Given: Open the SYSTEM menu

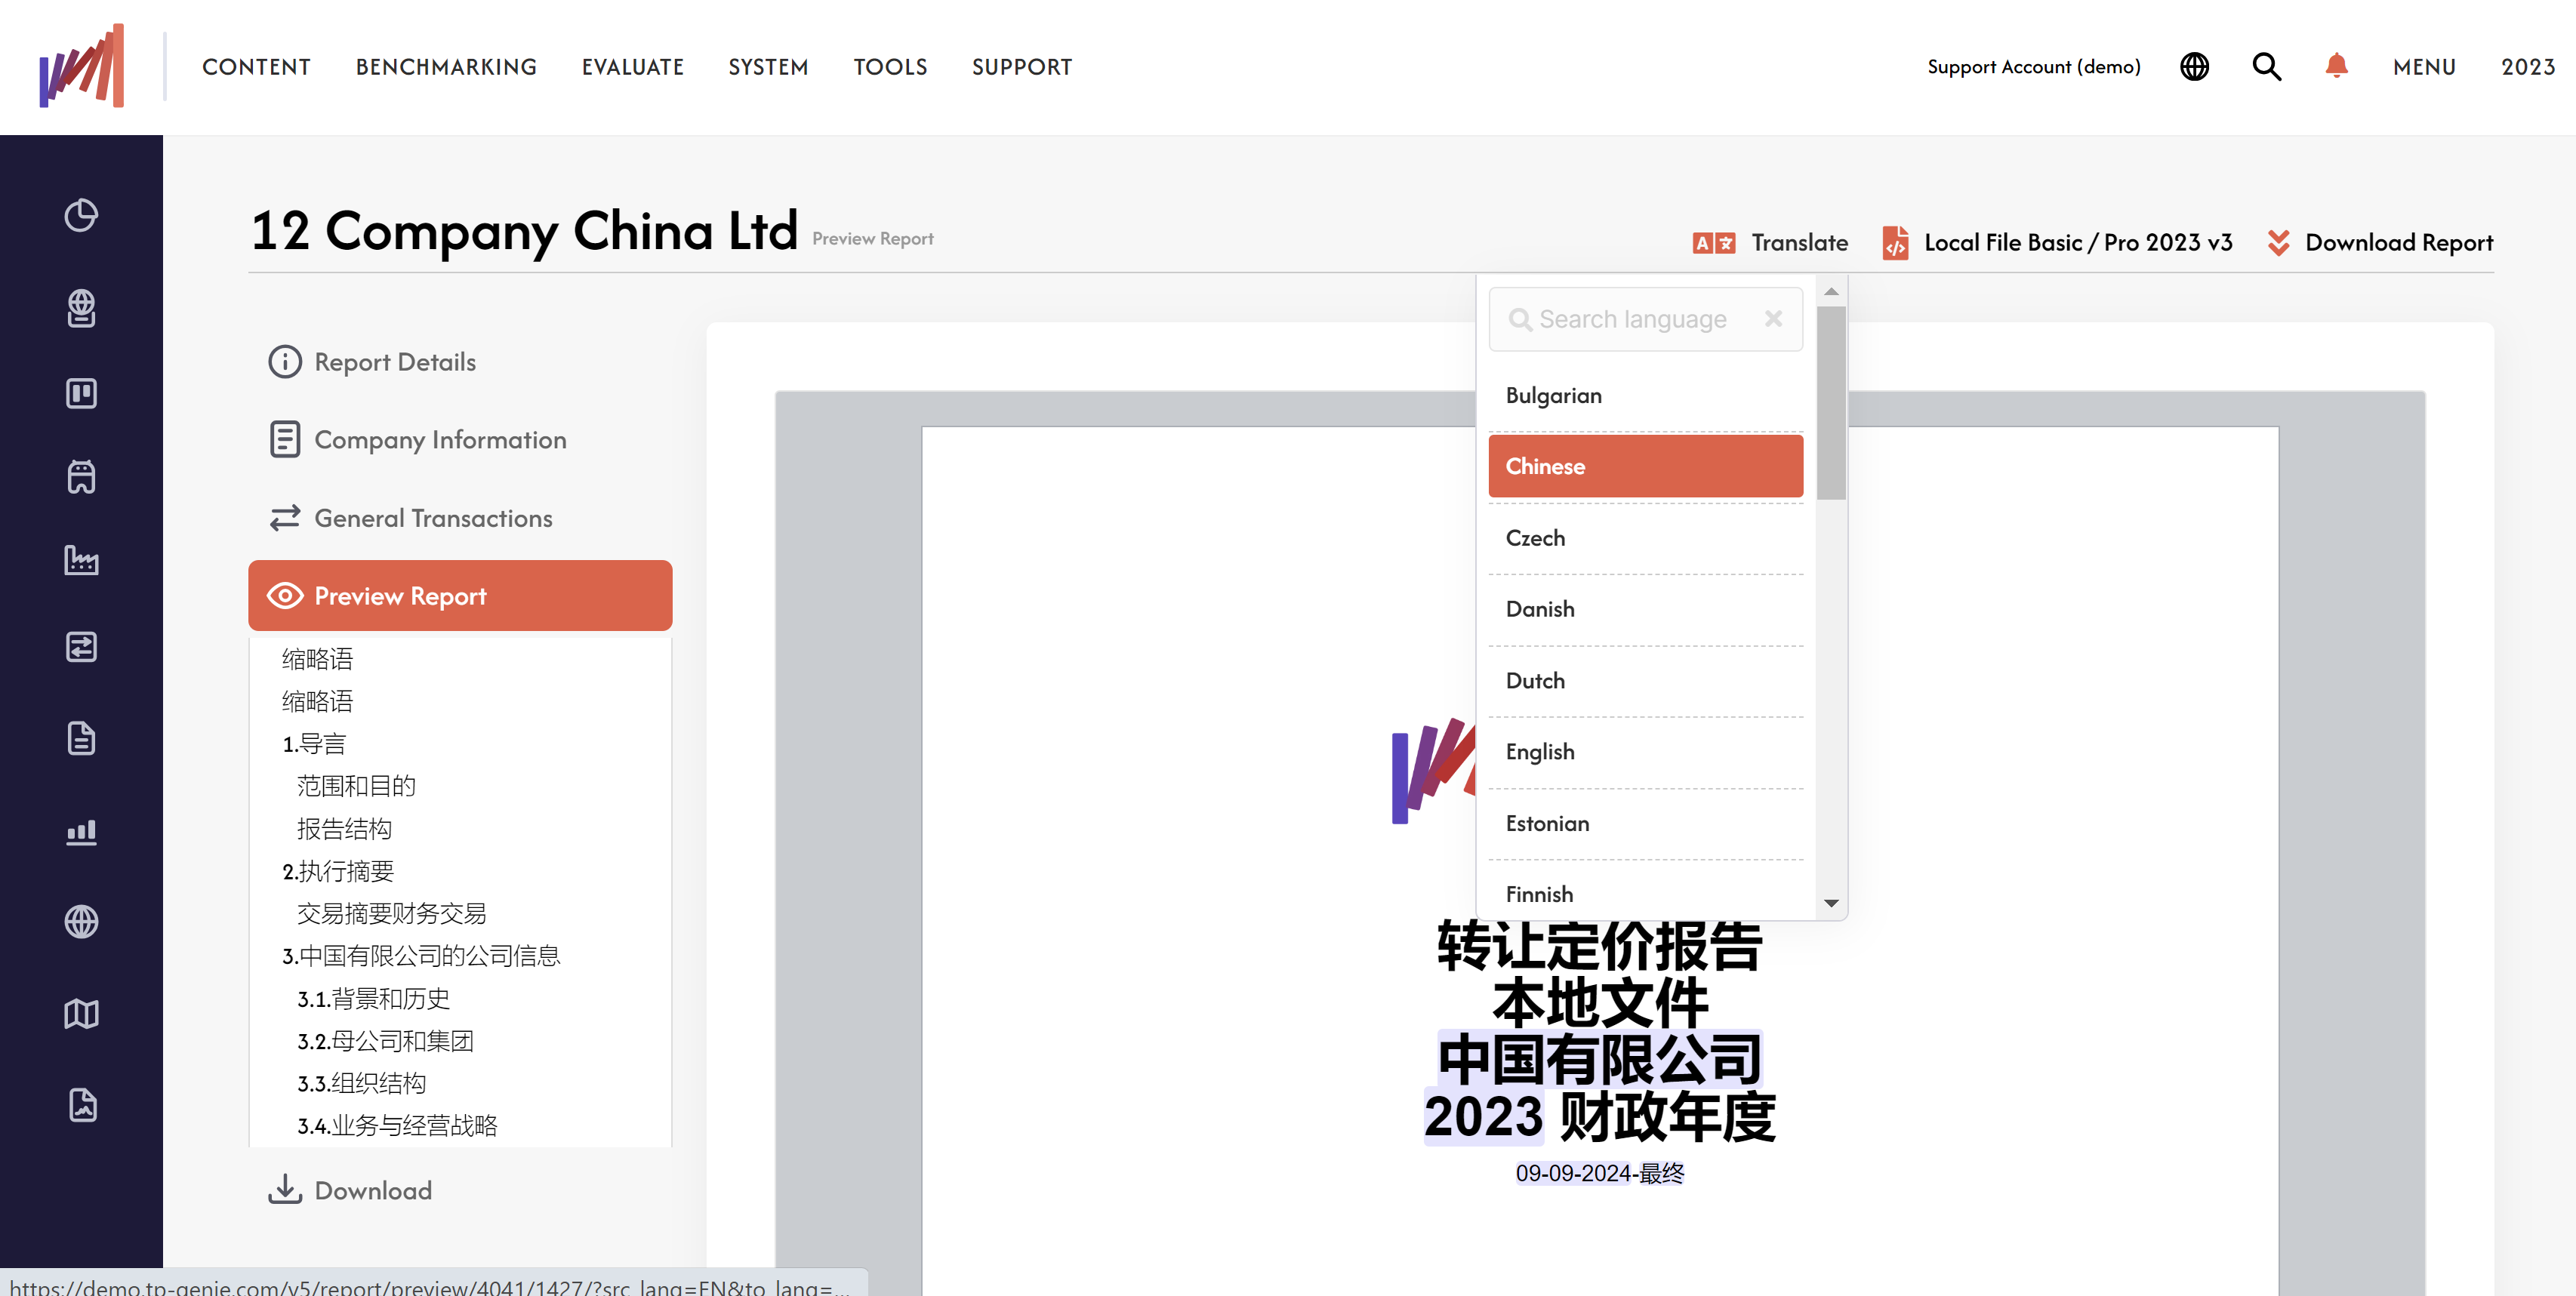Looking at the screenshot, I should point(768,67).
